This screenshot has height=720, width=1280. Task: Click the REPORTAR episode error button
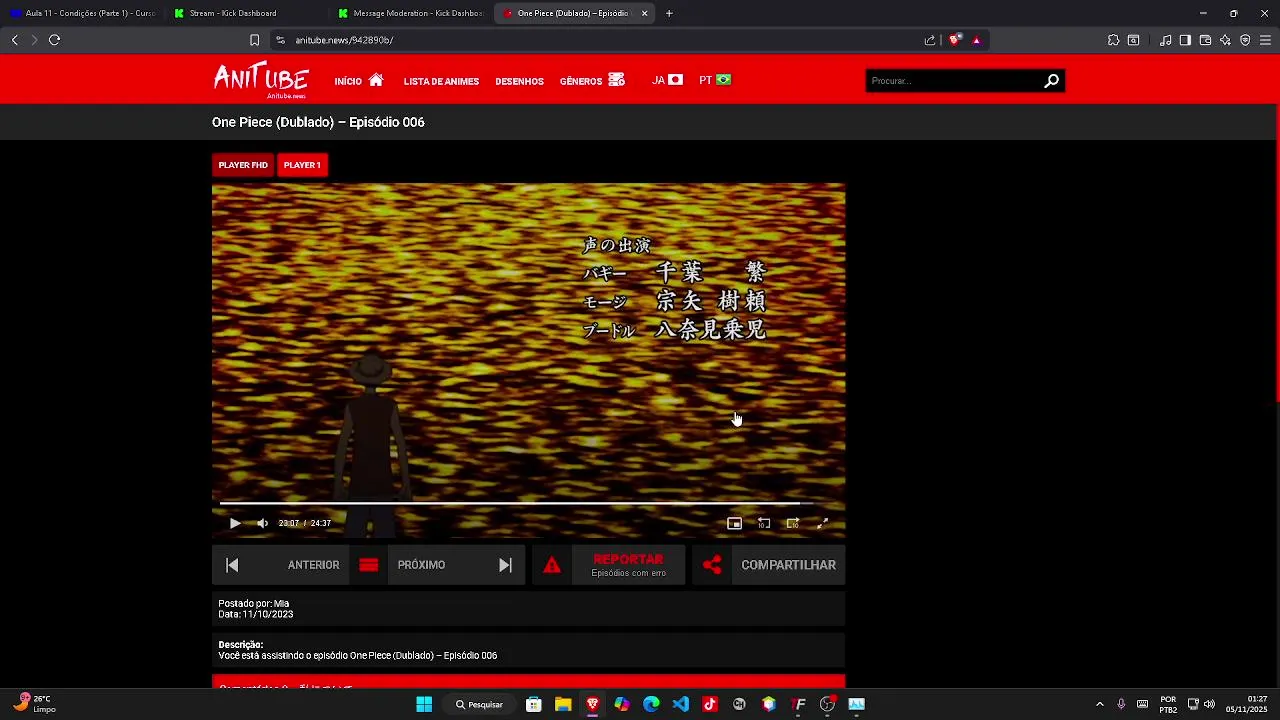pyautogui.click(x=628, y=565)
